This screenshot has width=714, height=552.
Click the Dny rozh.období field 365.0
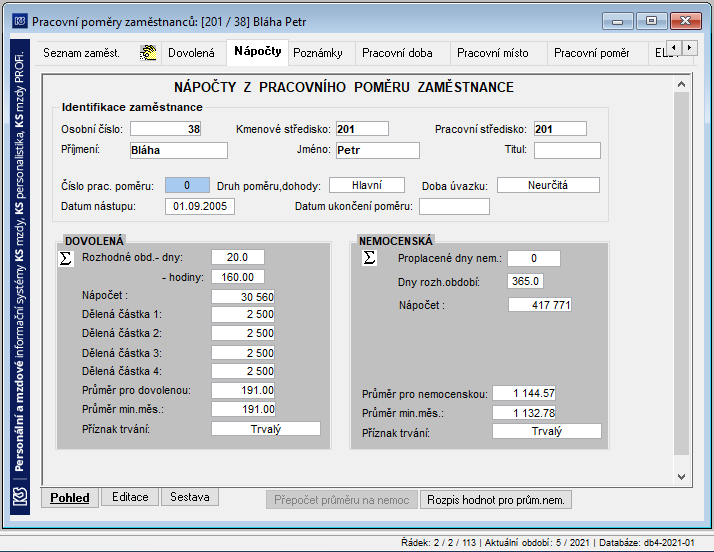pyautogui.click(x=525, y=281)
